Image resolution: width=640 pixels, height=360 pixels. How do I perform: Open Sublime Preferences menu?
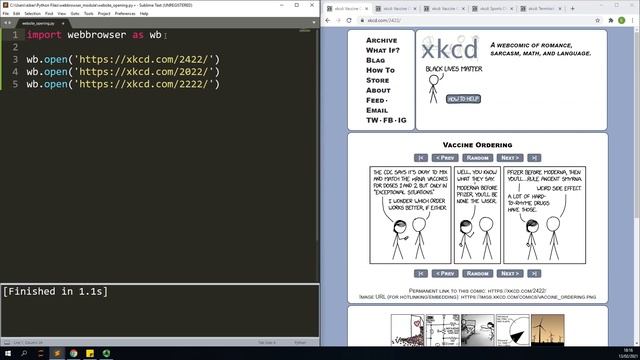tap(125, 13)
